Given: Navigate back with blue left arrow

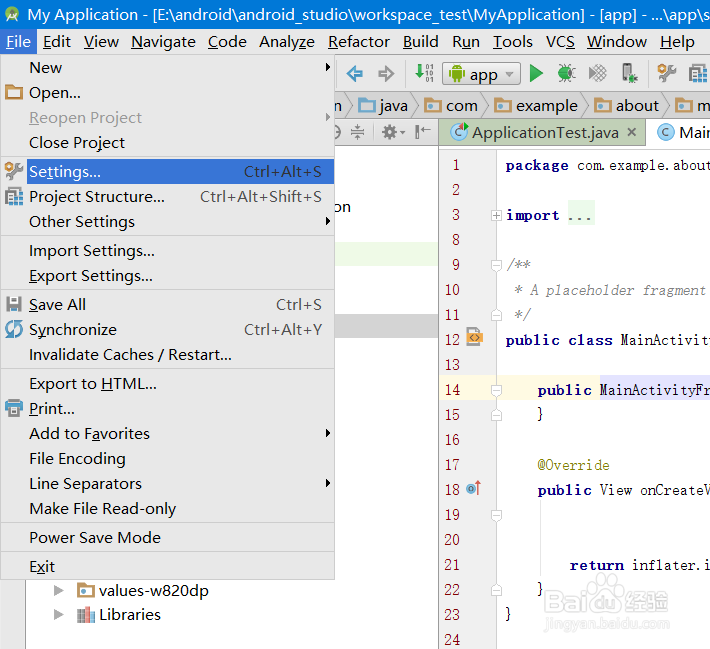Looking at the screenshot, I should coord(355,73).
